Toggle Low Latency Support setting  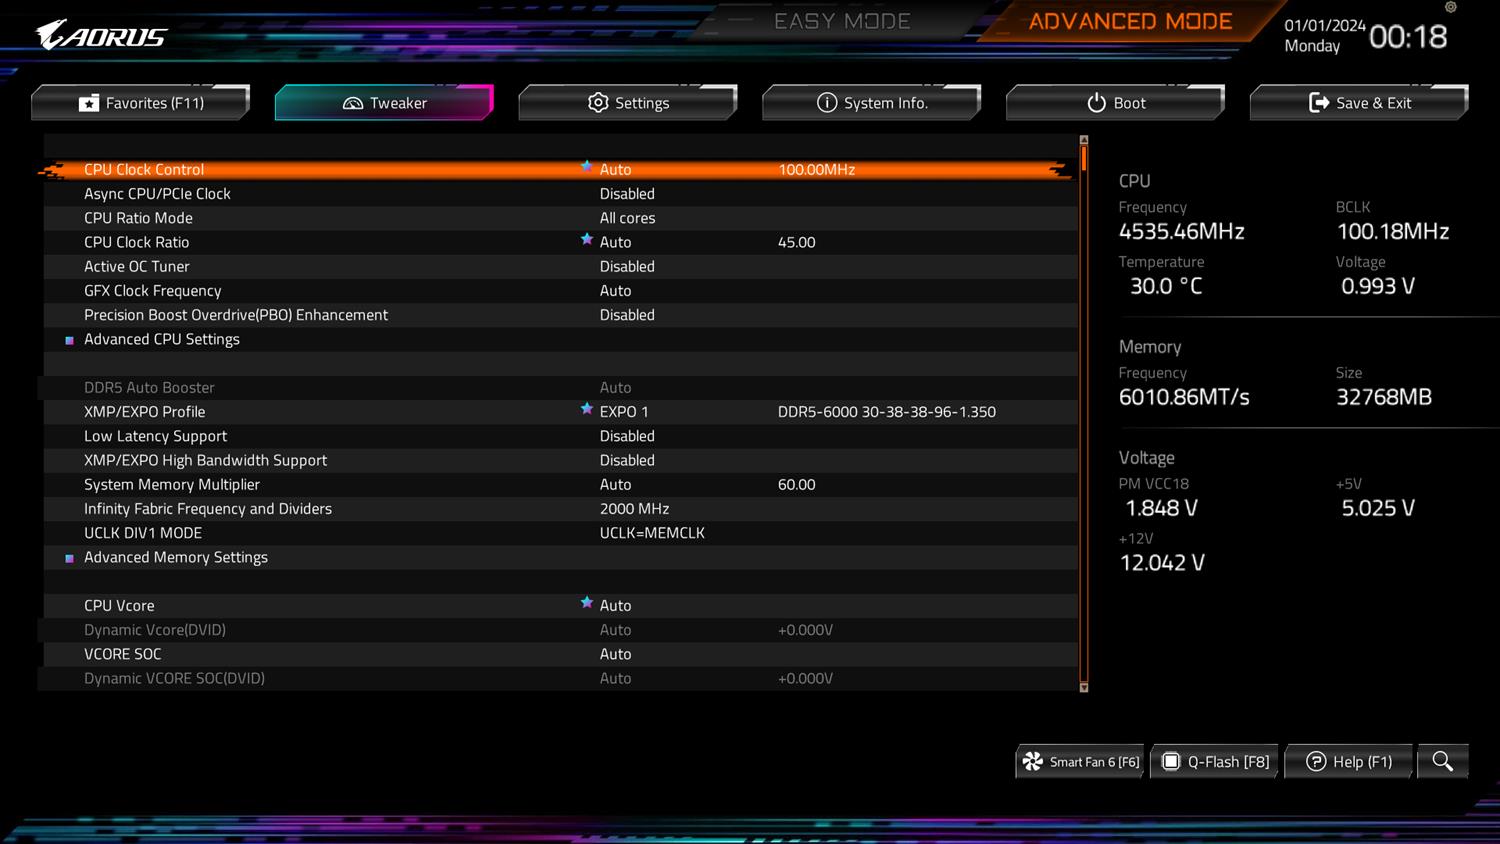point(627,436)
